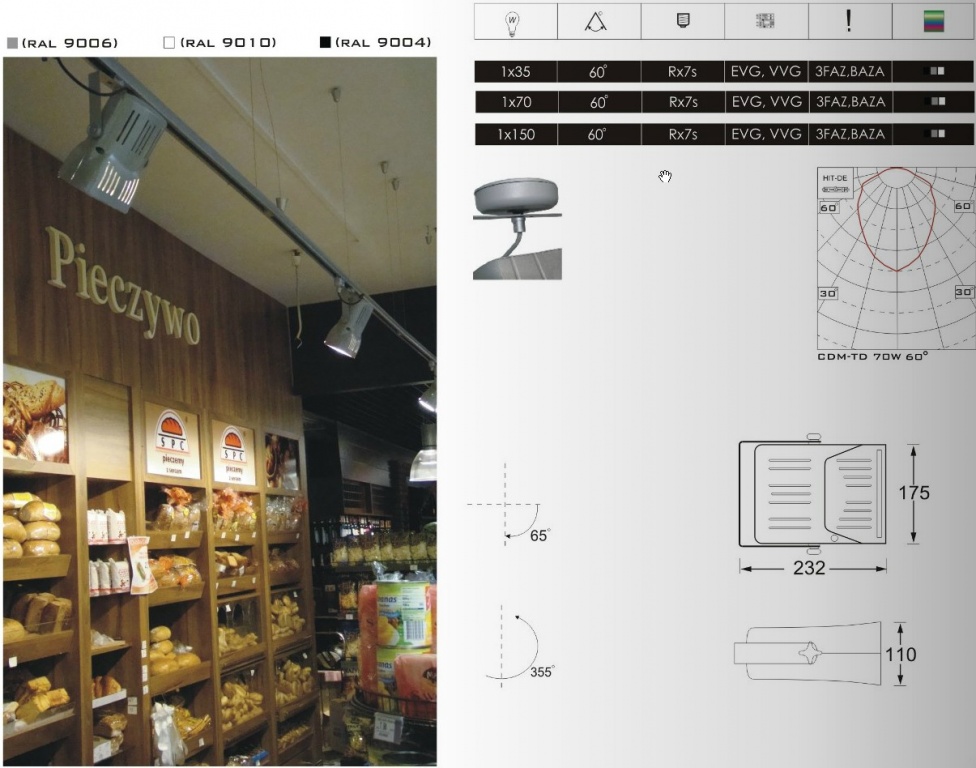976x768 pixels.
Task: Click the "(RAL 9004)" label
Action: point(383,42)
